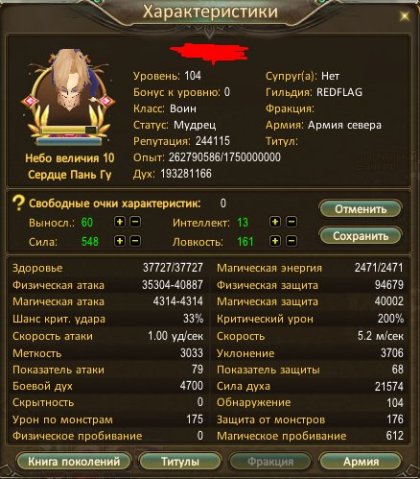Decrease Интеллект with the minus icon
Screen dimensions: 420x479
(291, 222)
